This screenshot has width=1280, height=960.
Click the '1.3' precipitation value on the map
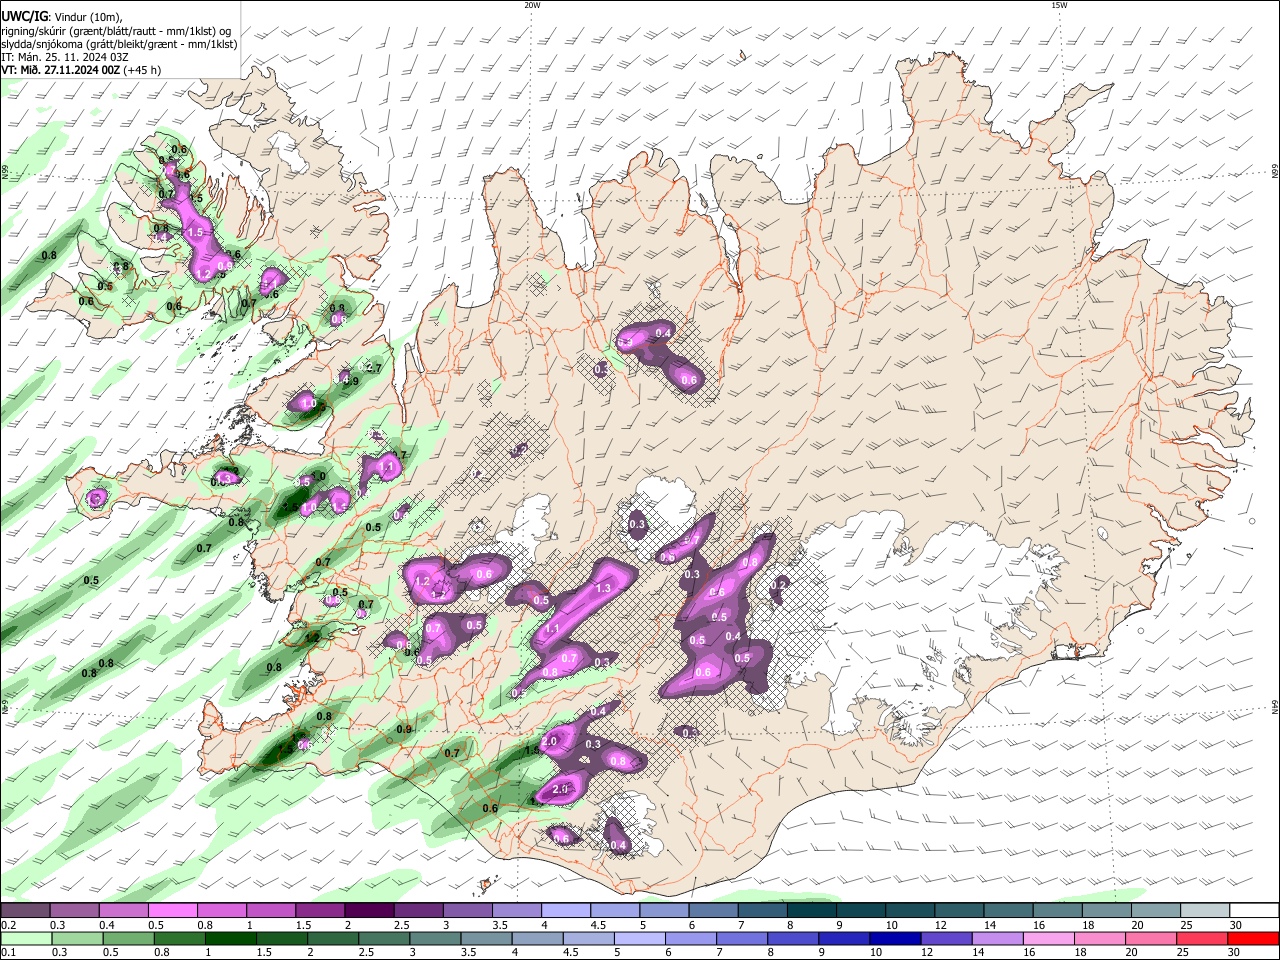603,589
